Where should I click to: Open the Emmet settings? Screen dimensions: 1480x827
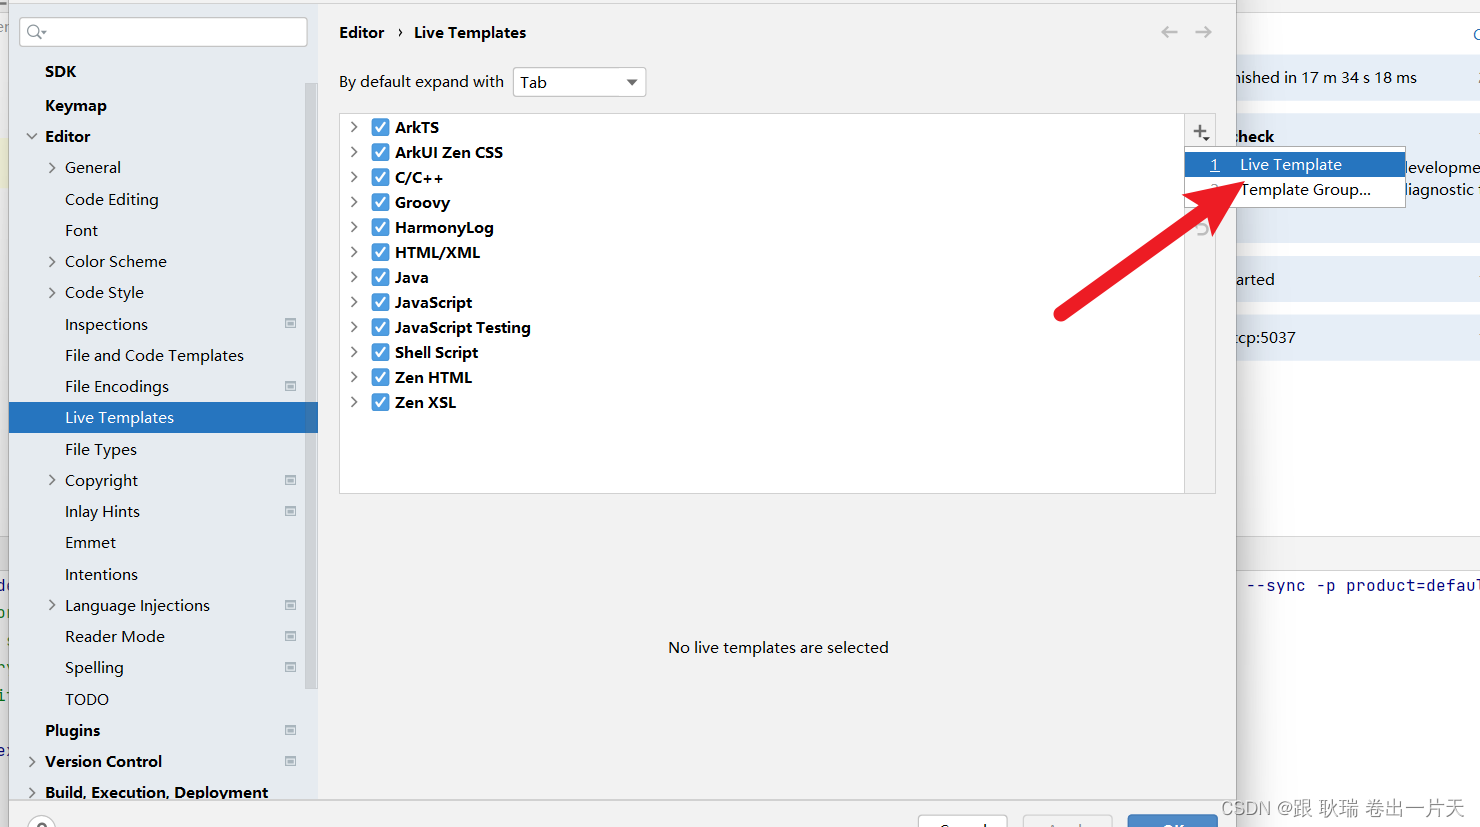tap(91, 542)
